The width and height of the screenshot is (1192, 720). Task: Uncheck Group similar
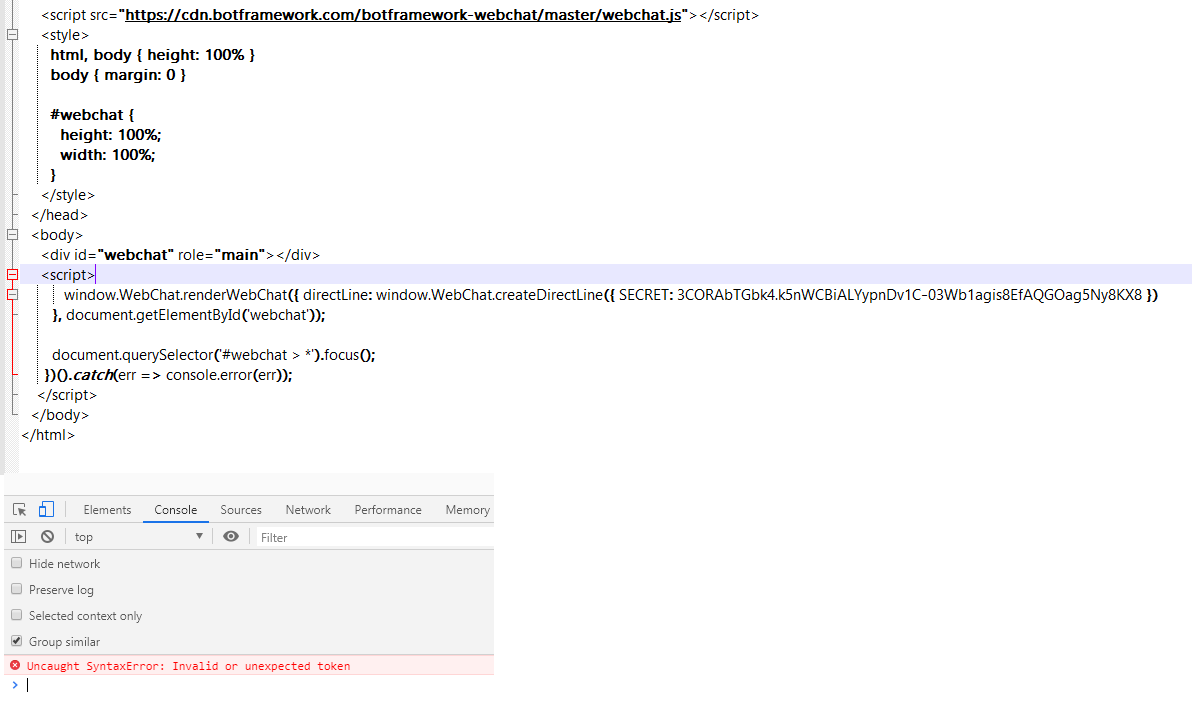(x=16, y=641)
